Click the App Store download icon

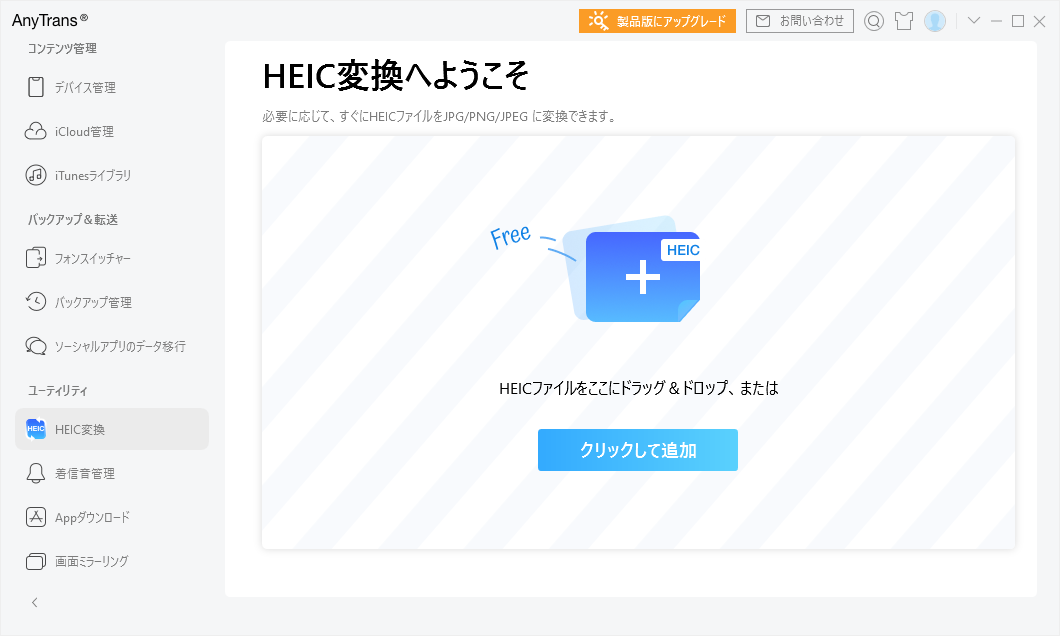click(x=36, y=517)
